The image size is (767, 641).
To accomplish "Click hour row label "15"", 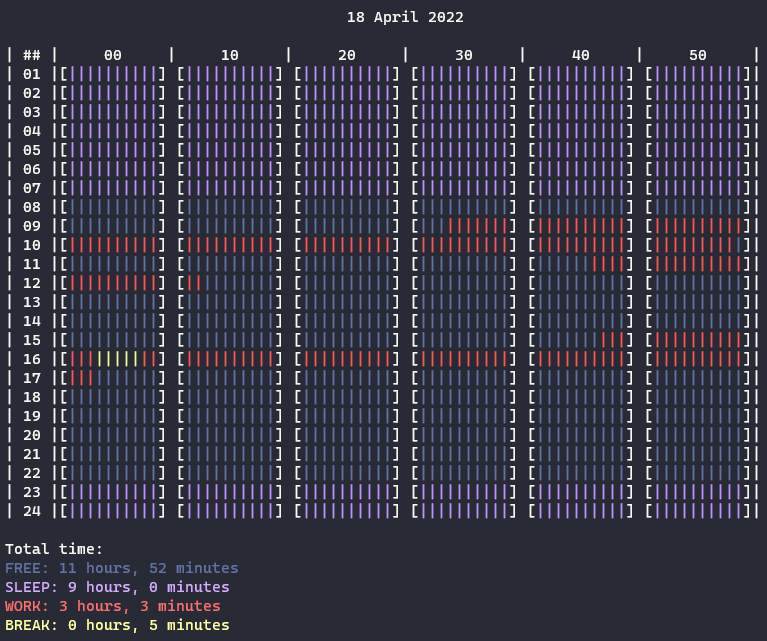I will pyautogui.click(x=32, y=340).
